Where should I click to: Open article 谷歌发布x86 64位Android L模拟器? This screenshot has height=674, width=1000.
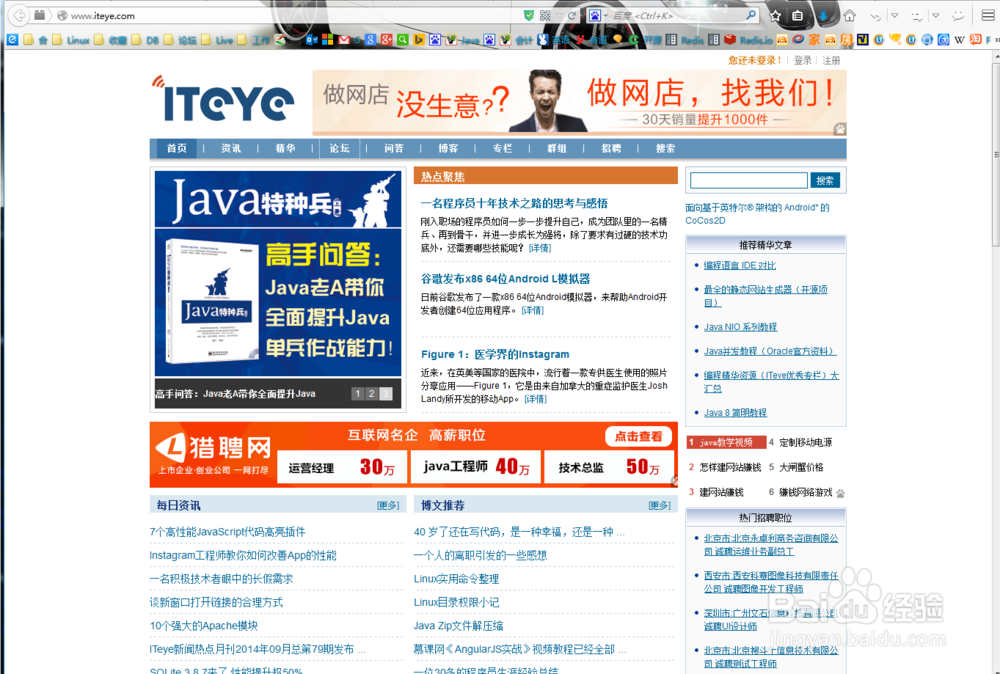[x=505, y=279]
